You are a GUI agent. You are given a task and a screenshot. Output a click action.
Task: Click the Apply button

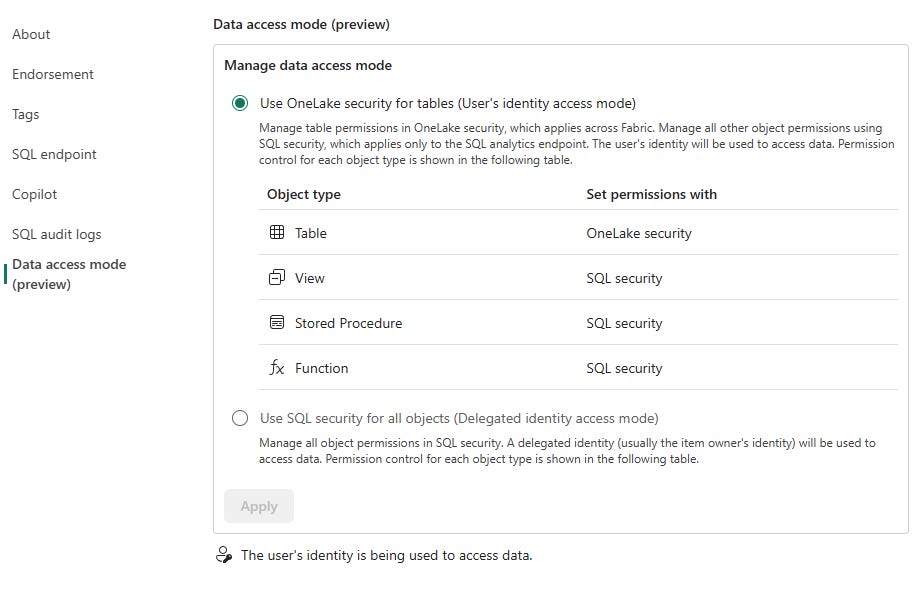tap(259, 506)
